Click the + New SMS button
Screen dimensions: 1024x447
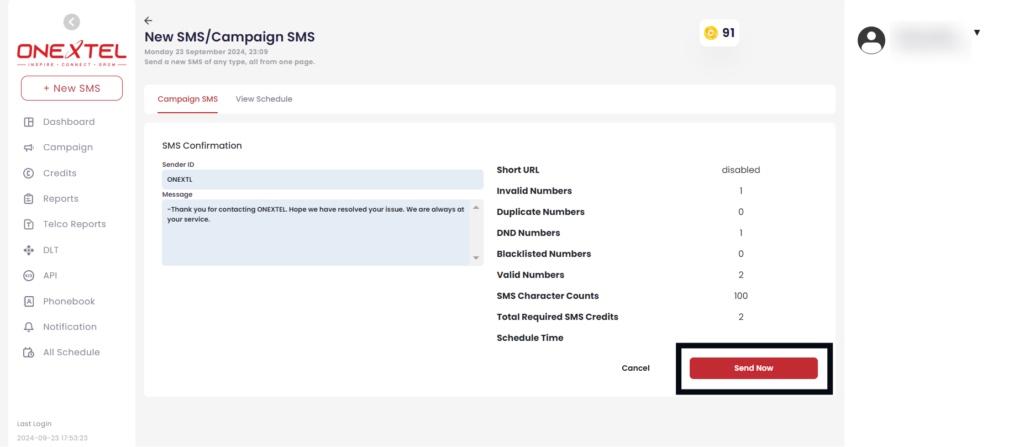tap(72, 88)
